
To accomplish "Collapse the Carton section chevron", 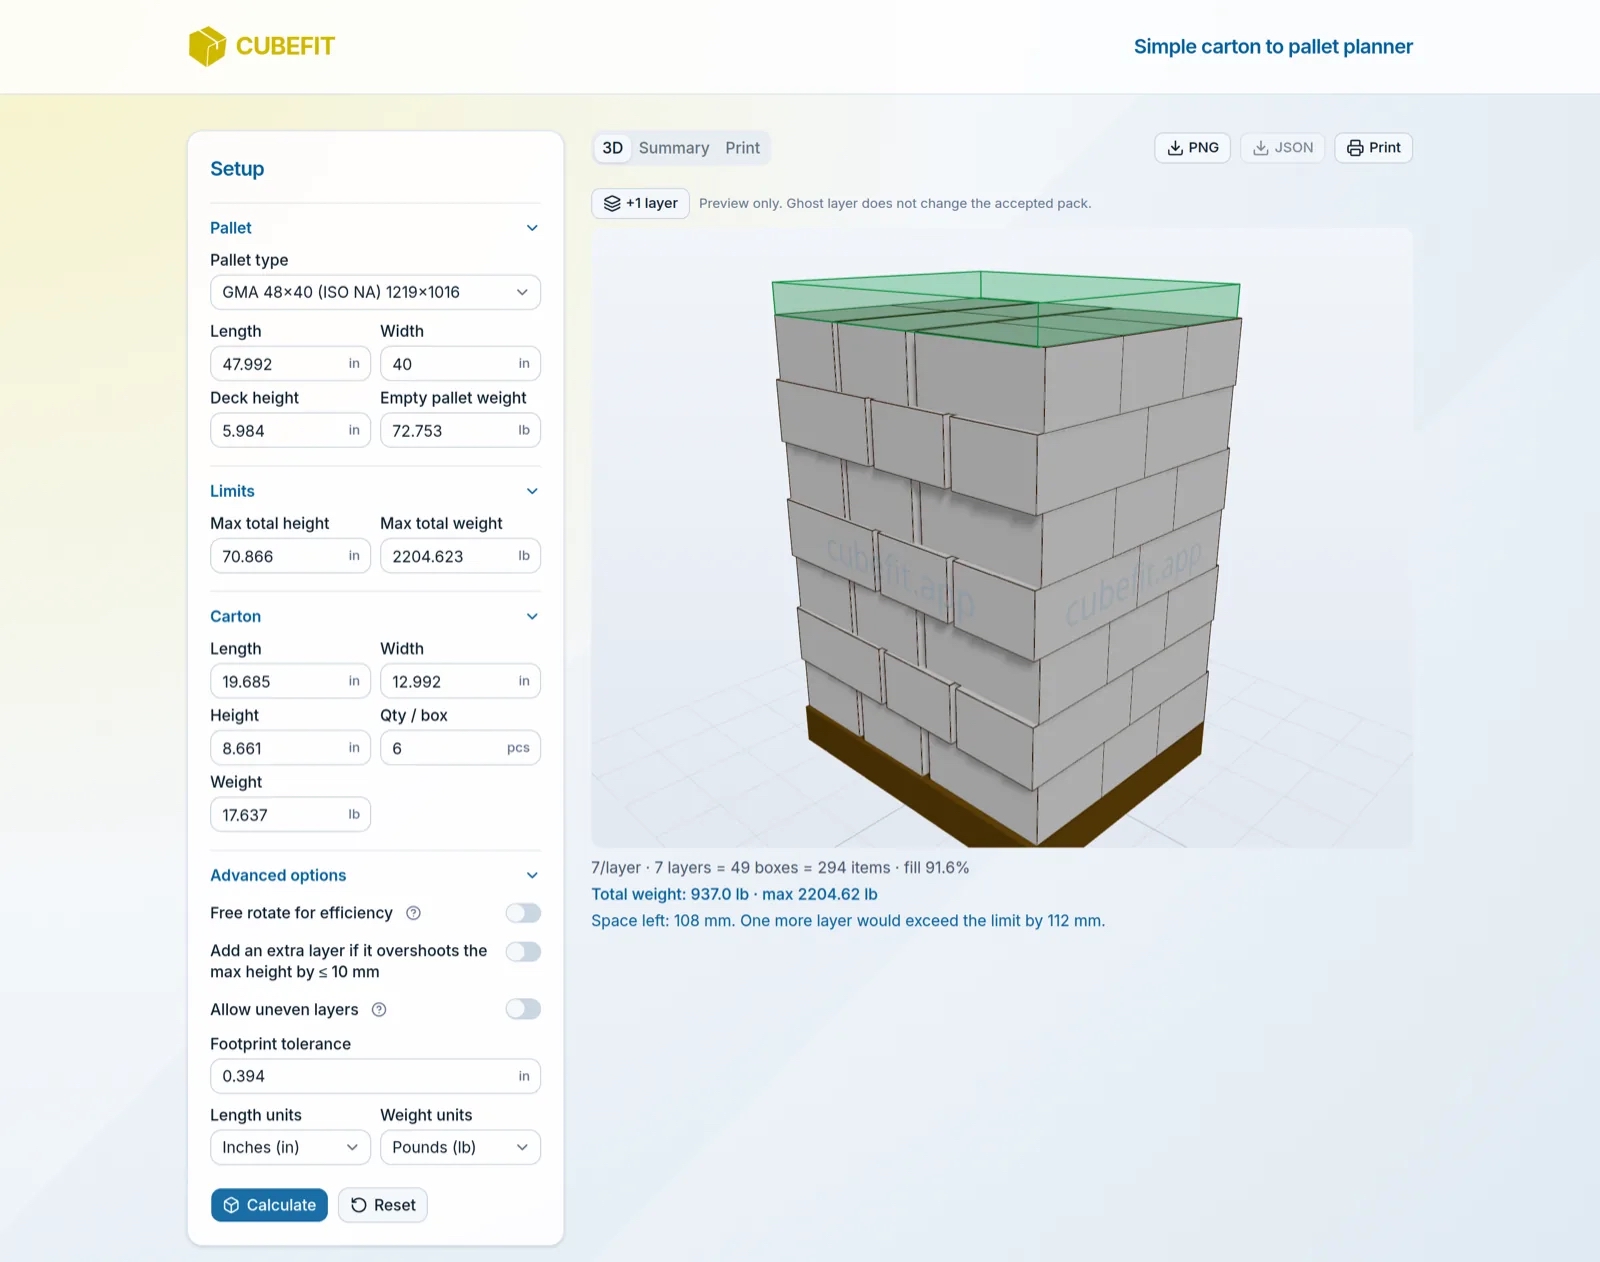I will [532, 616].
